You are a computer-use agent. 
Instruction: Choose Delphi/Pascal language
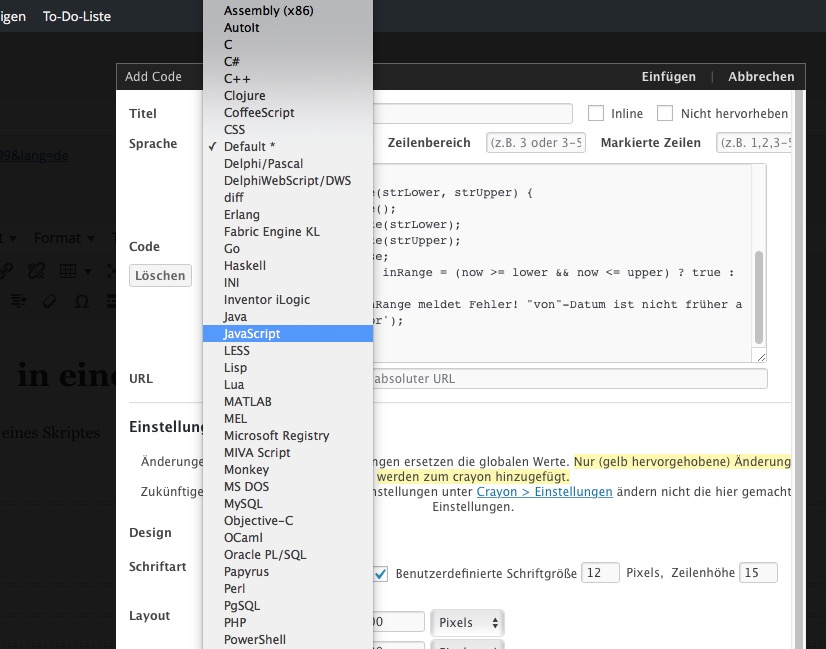point(288,163)
